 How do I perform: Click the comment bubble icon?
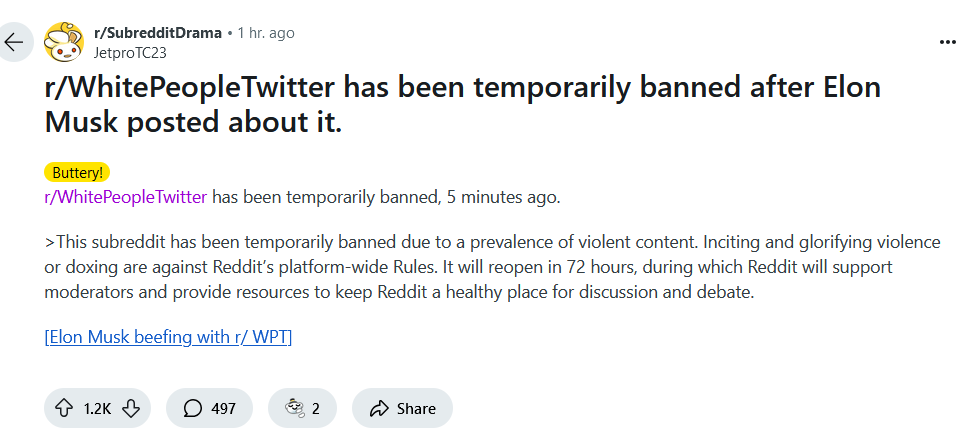[x=193, y=409]
